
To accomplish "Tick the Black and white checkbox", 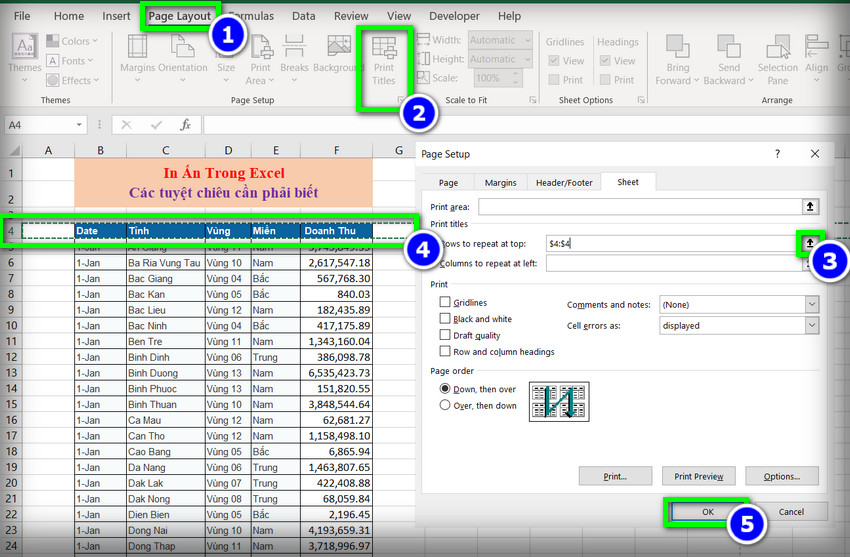I will [x=445, y=319].
